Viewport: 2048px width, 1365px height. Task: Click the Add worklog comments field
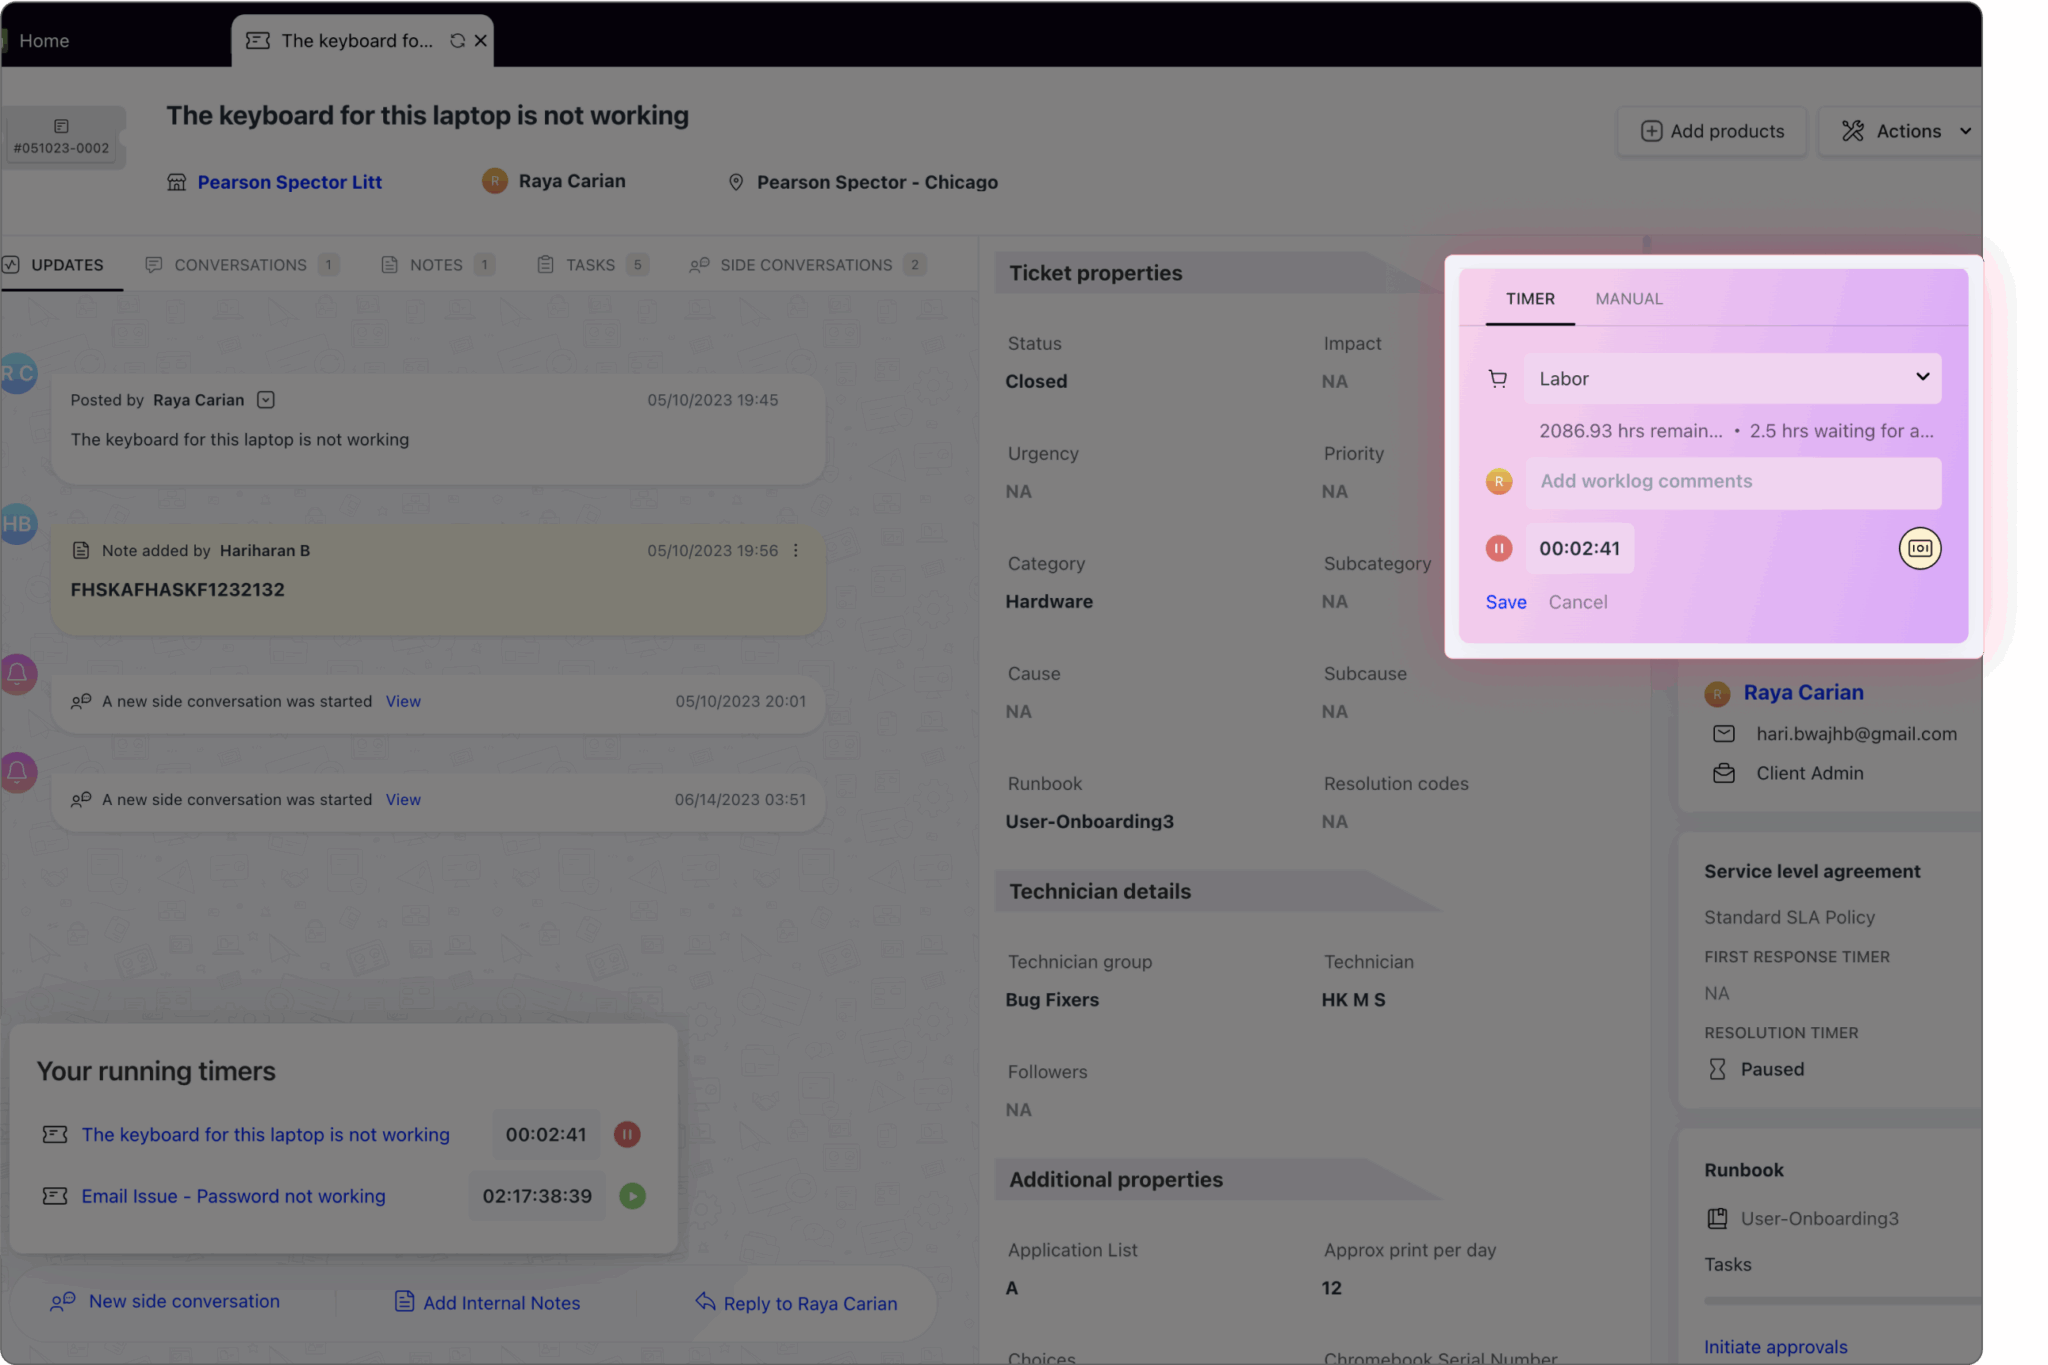(1732, 482)
